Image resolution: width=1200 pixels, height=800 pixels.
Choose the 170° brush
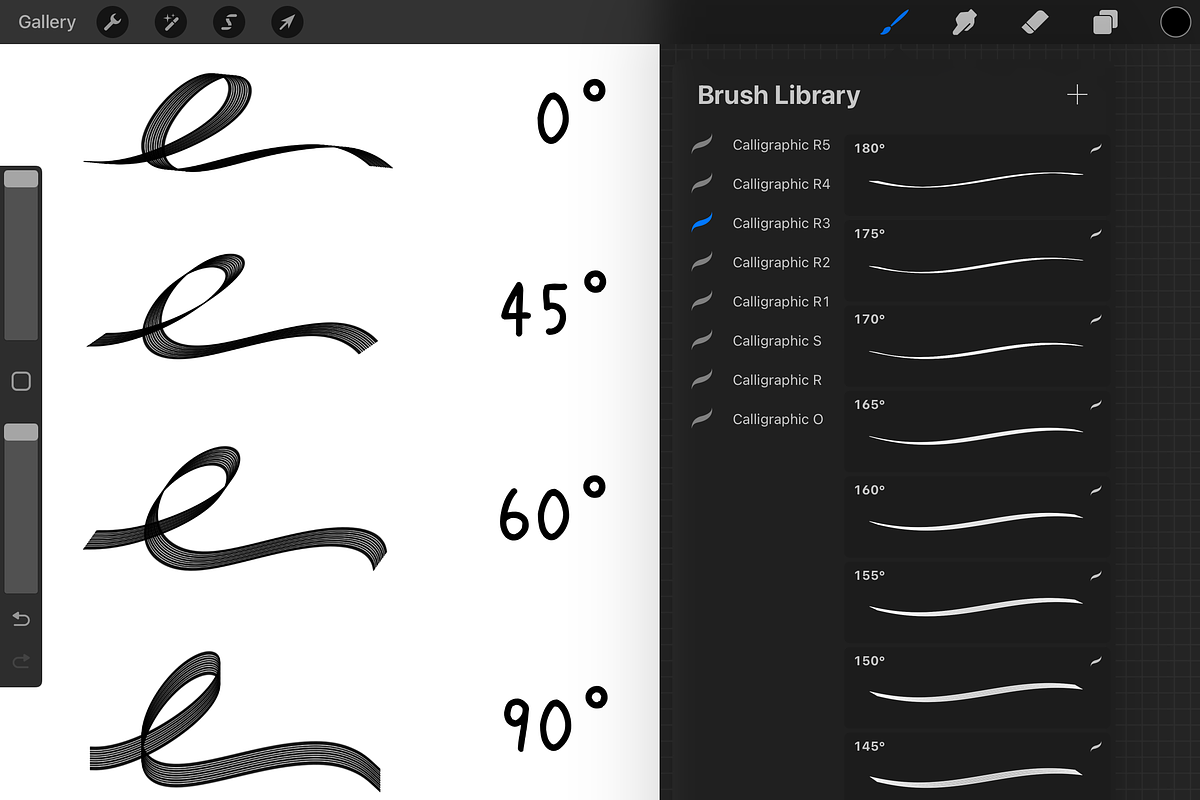(x=976, y=345)
